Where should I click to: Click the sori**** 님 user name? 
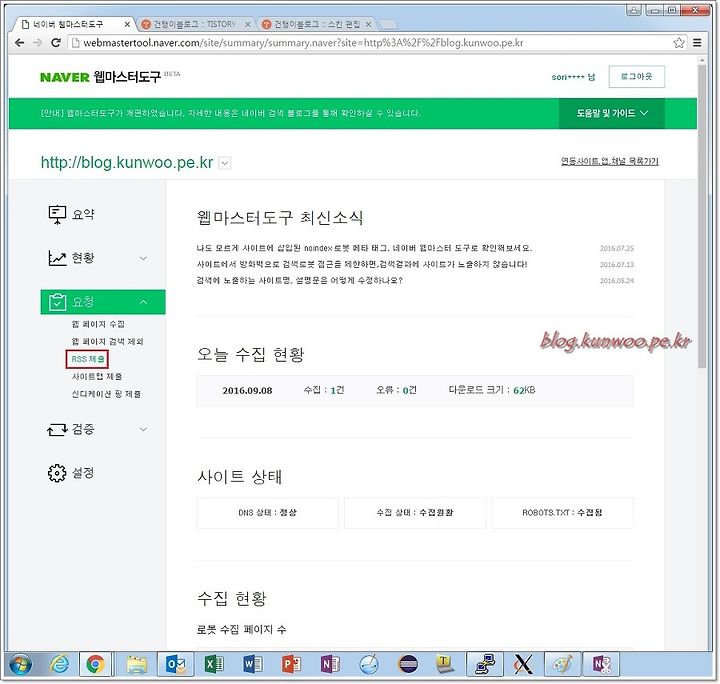coord(573,77)
